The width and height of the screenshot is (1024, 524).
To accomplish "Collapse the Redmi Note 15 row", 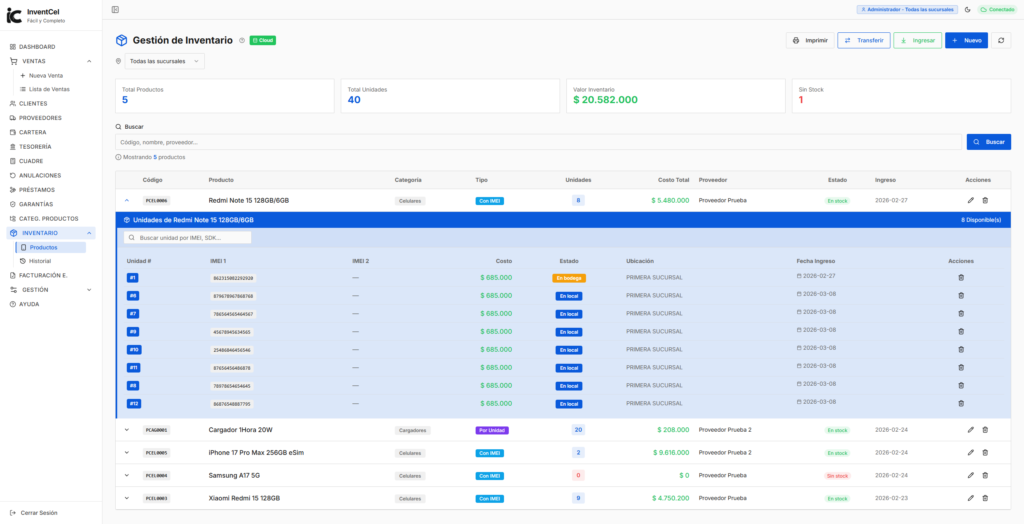I will click(127, 200).
